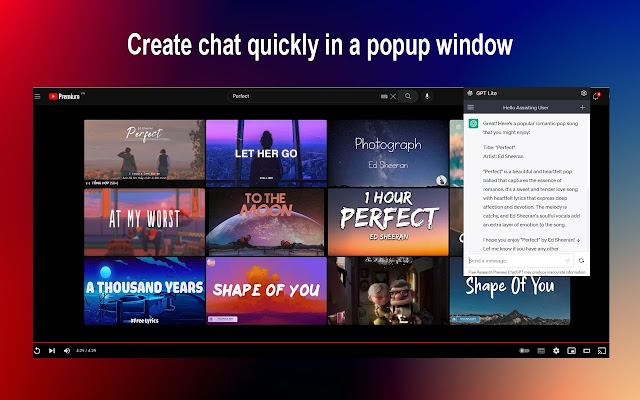Toggle the autoplay switch in player
This screenshot has height=400, width=640.
point(524,351)
